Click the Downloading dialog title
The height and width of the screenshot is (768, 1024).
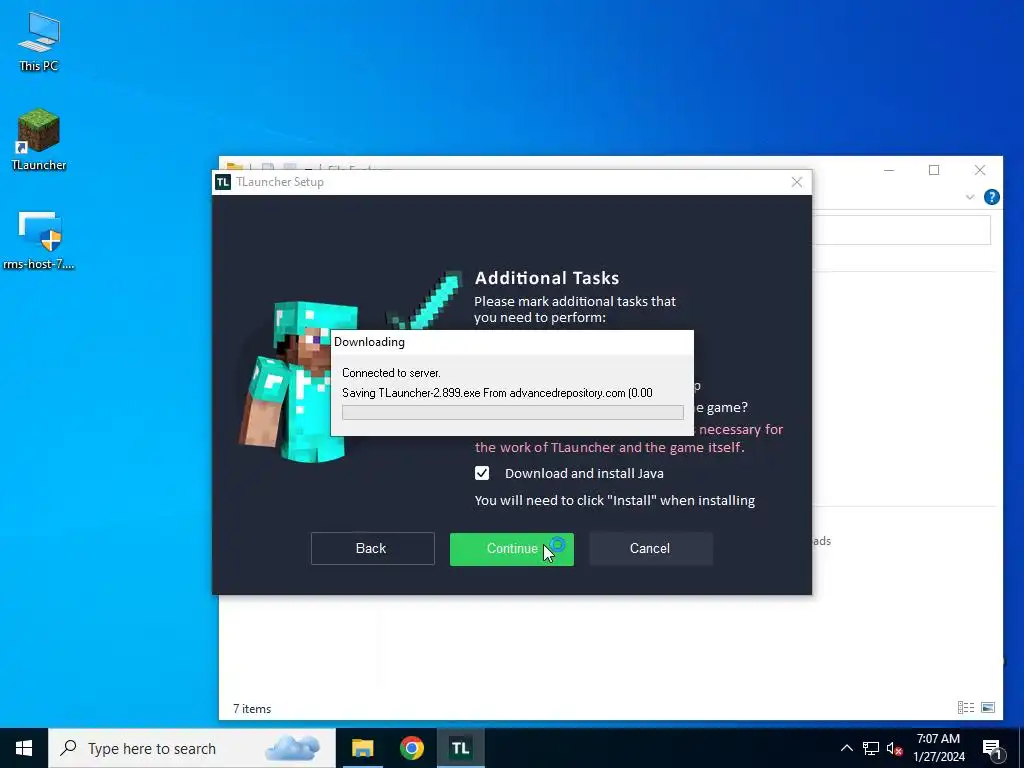pos(370,342)
